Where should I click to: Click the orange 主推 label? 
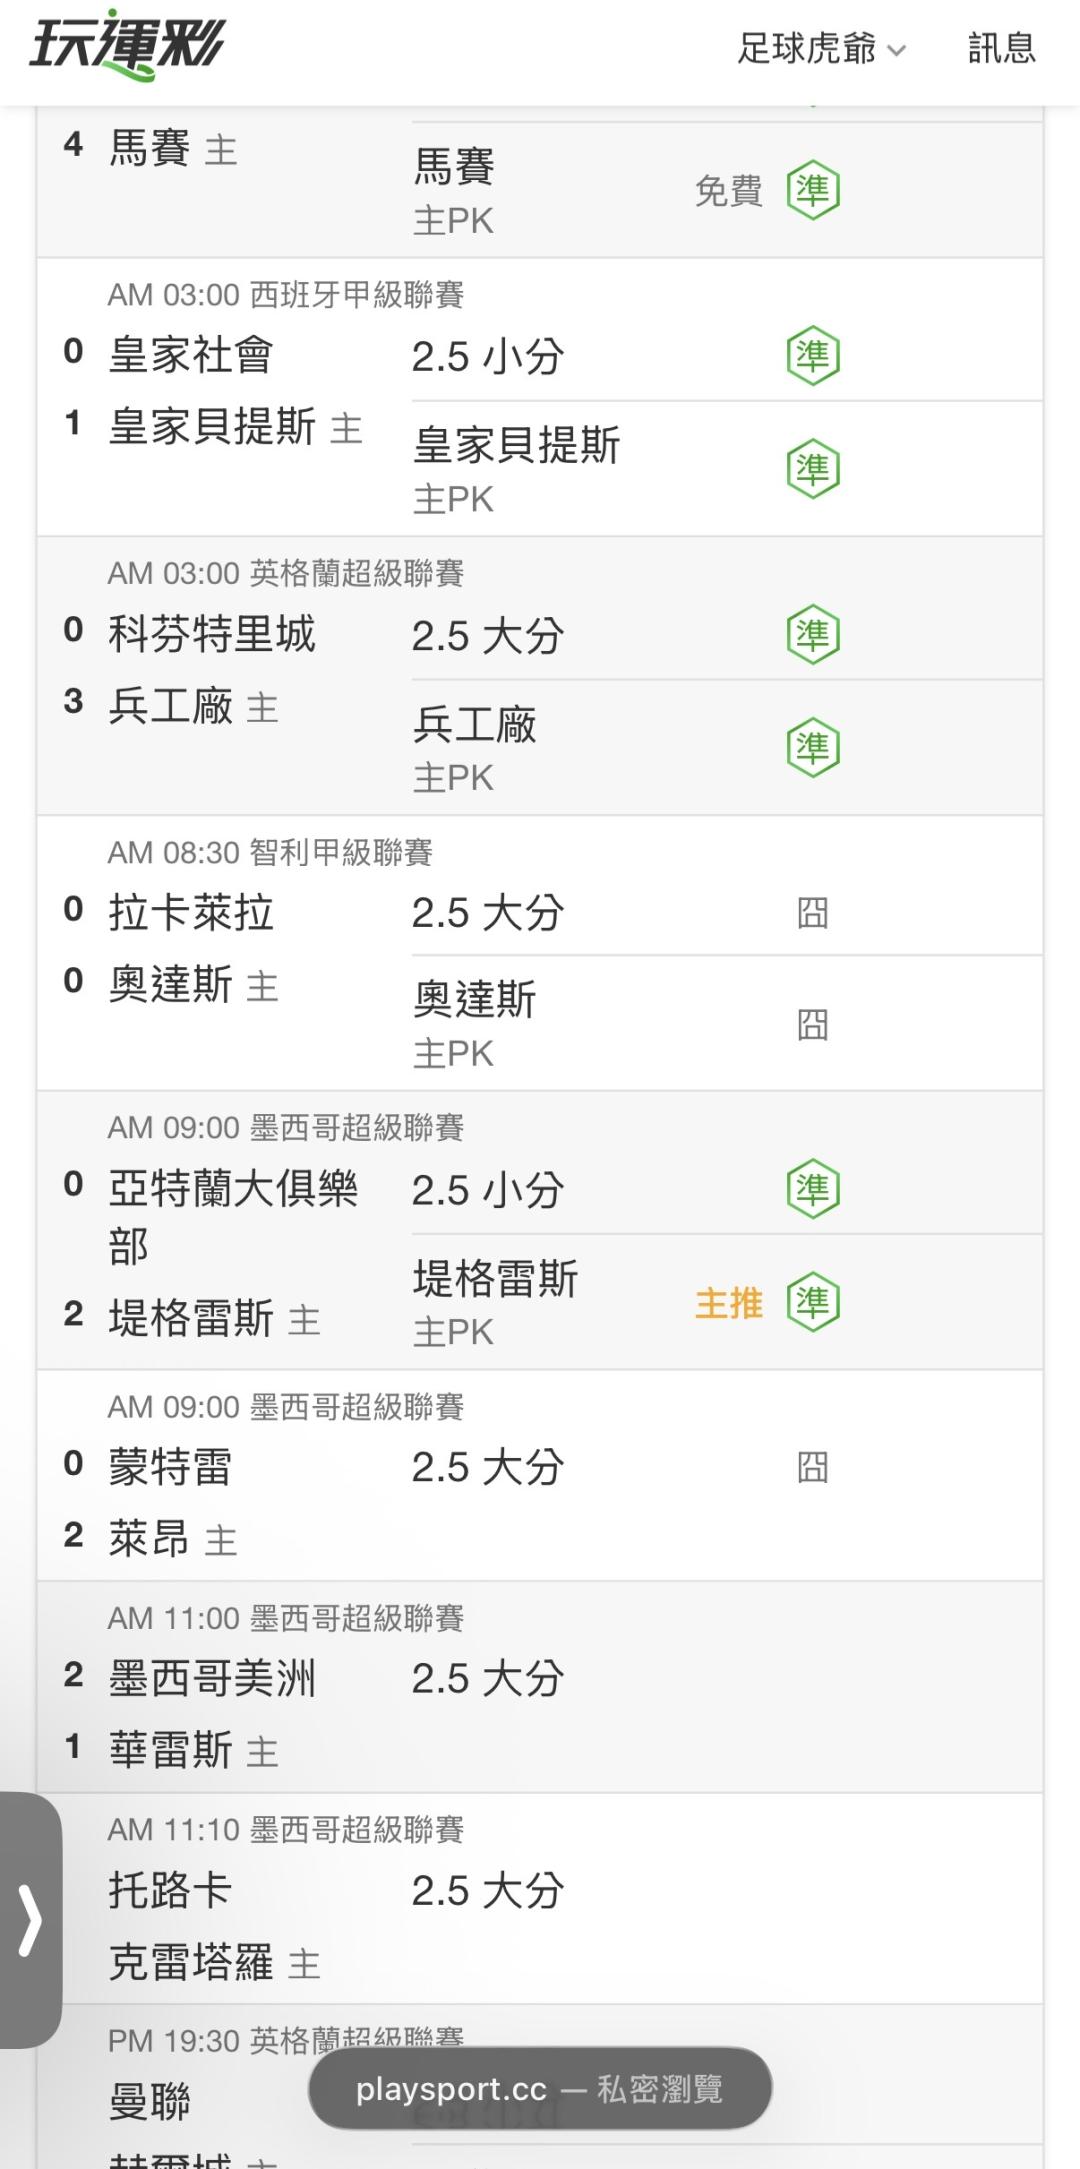click(x=729, y=1303)
